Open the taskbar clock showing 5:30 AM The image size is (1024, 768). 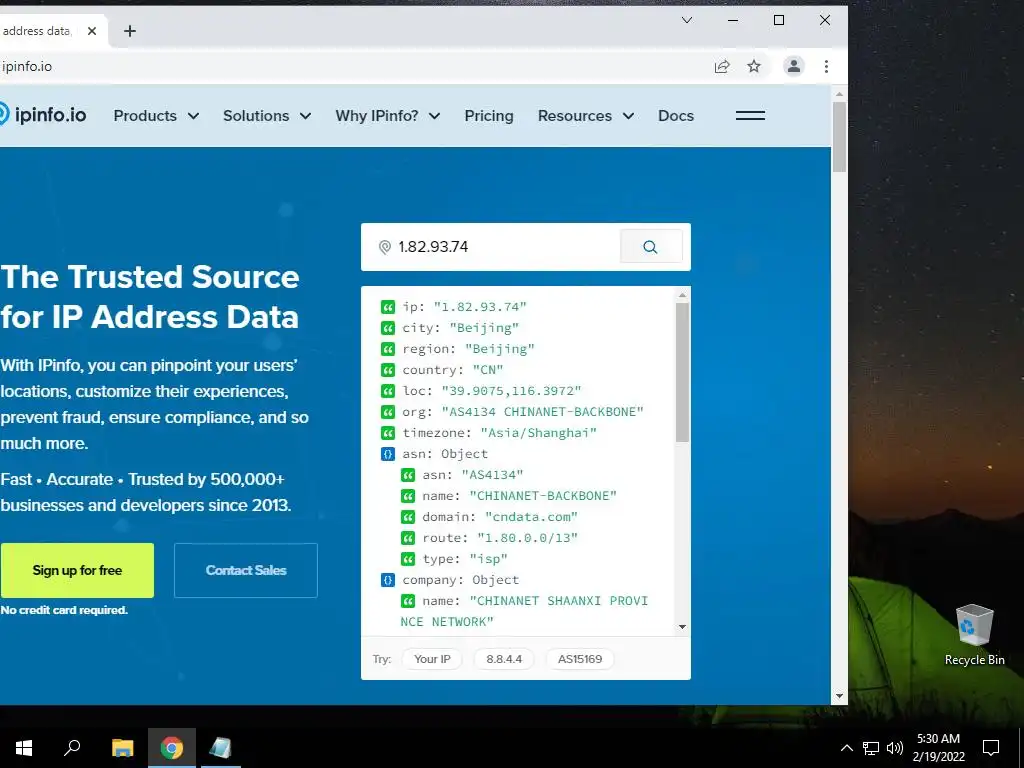tap(938, 748)
